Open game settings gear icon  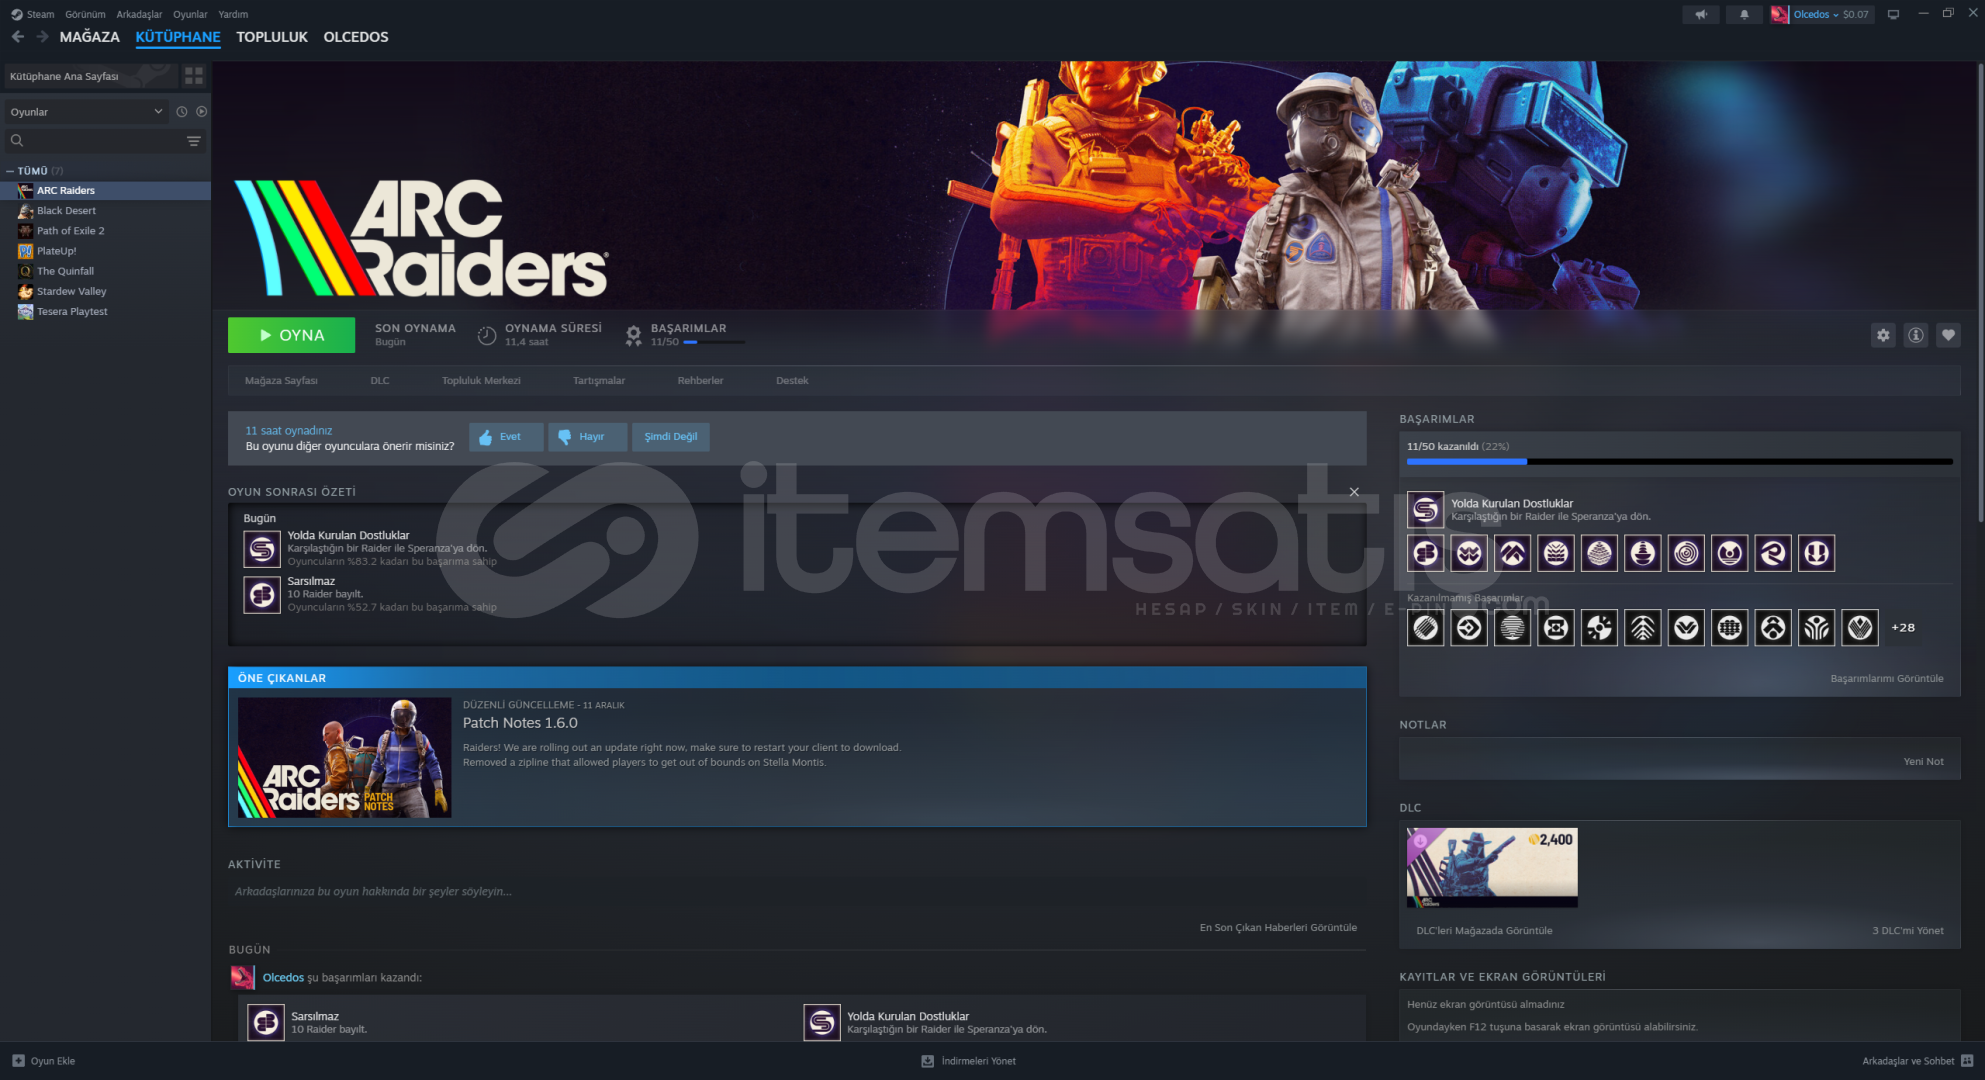tap(1883, 335)
